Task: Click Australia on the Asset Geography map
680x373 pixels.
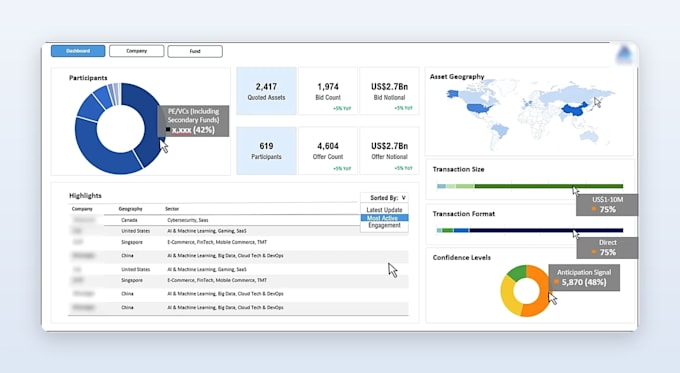Action: pos(589,137)
